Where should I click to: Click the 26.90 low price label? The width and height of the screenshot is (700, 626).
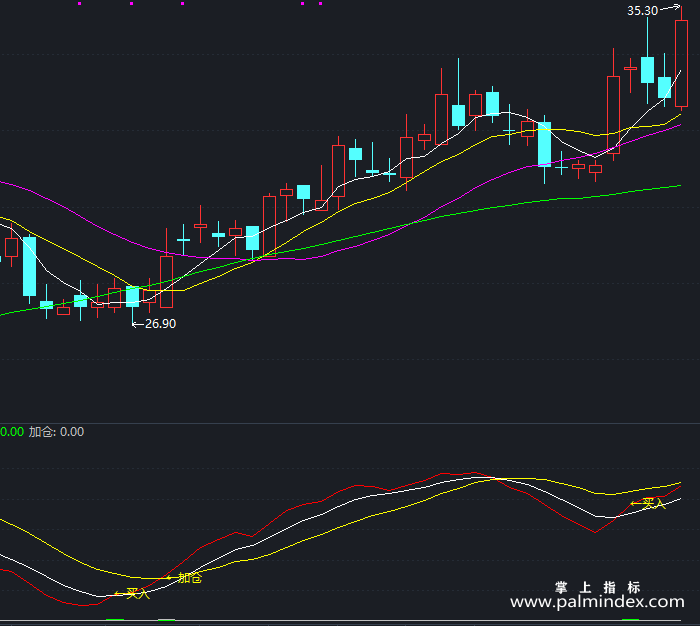pyautogui.click(x=160, y=324)
